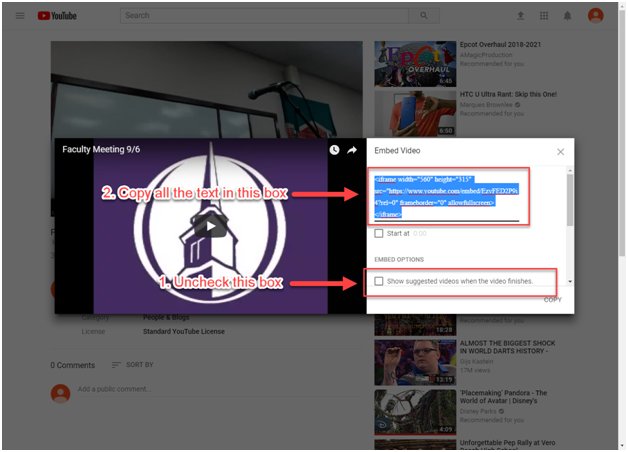This screenshot has width=628, height=452.
Task: Open the notifications bell
Action: (x=567, y=16)
